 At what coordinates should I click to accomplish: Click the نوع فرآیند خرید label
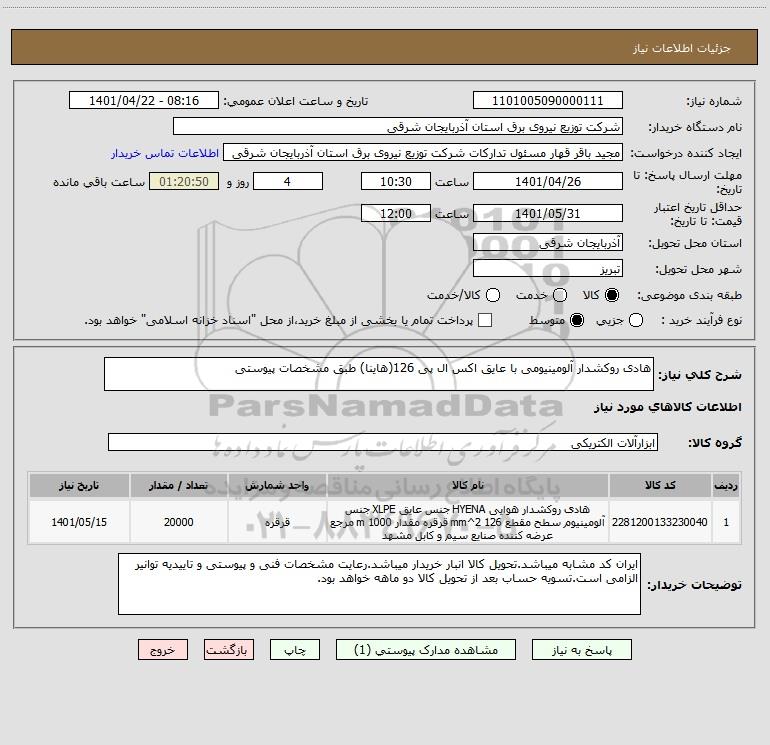click(x=701, y=320)
